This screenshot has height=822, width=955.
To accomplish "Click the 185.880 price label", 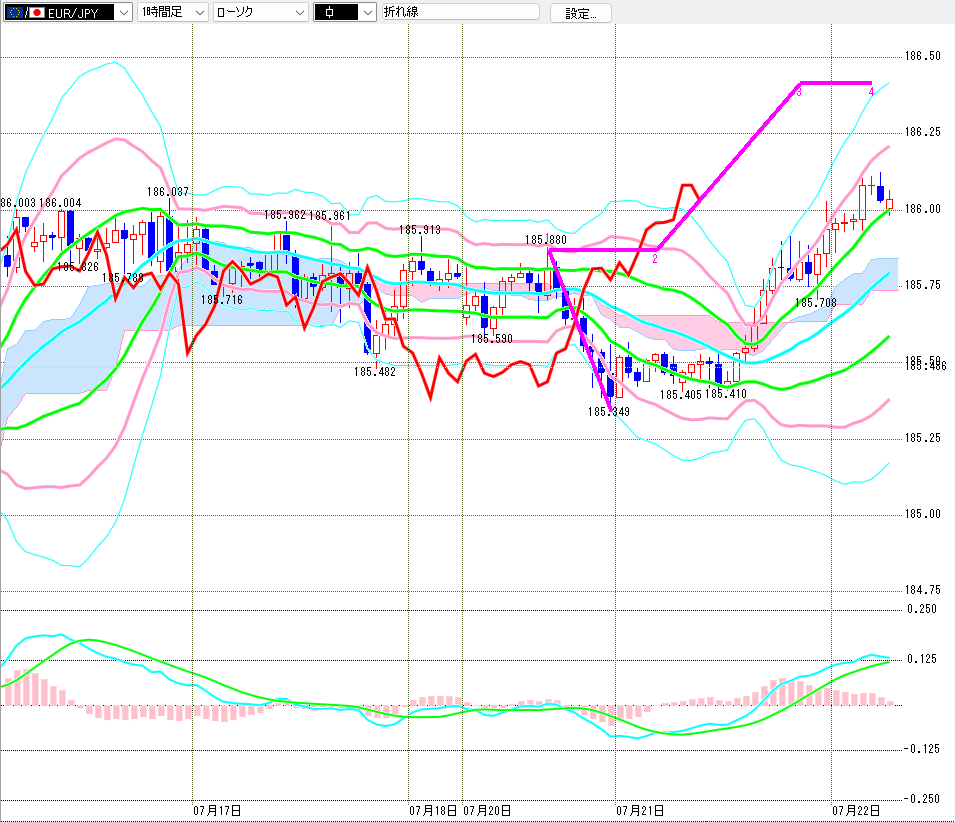I will tap(545, 240).
